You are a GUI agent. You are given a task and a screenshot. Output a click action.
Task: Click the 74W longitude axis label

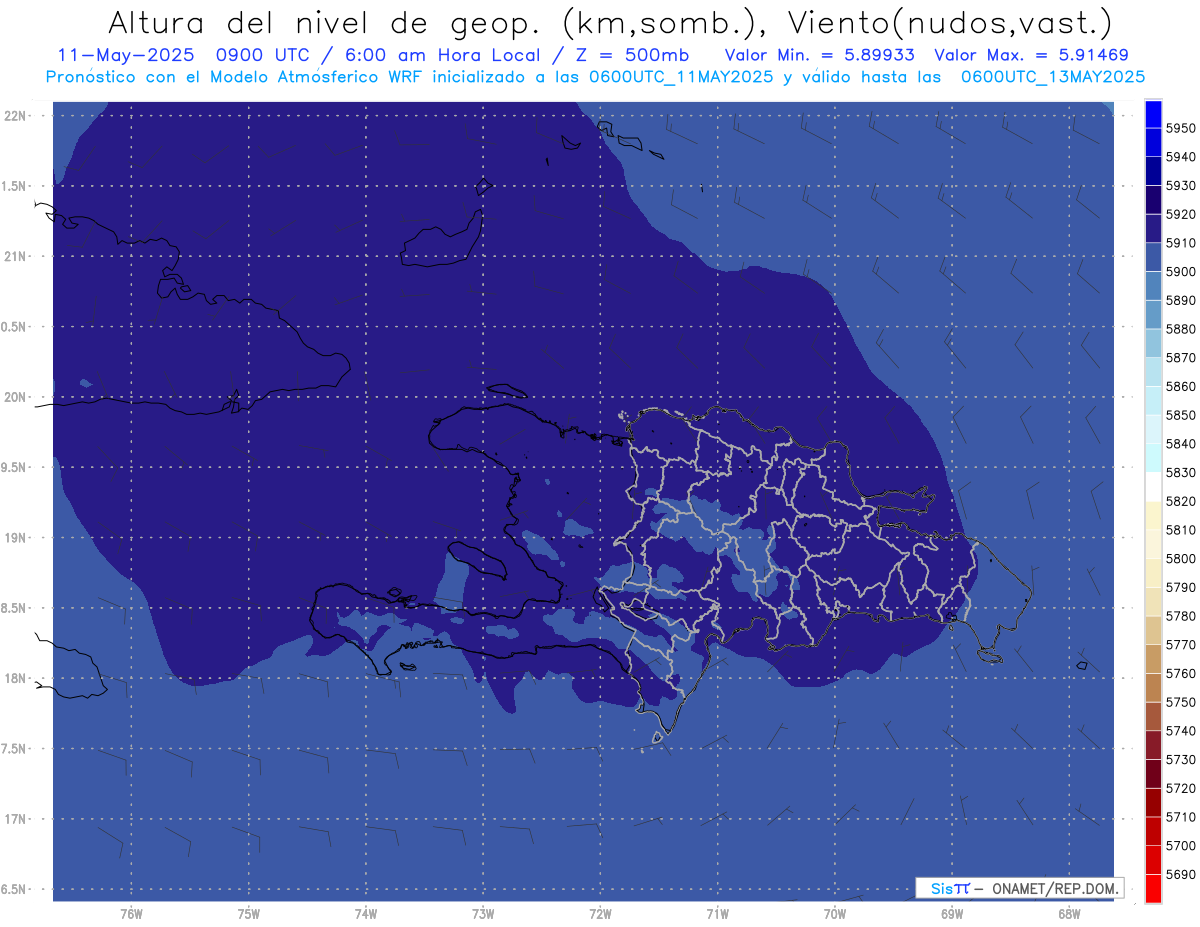[x=365, y=914]
